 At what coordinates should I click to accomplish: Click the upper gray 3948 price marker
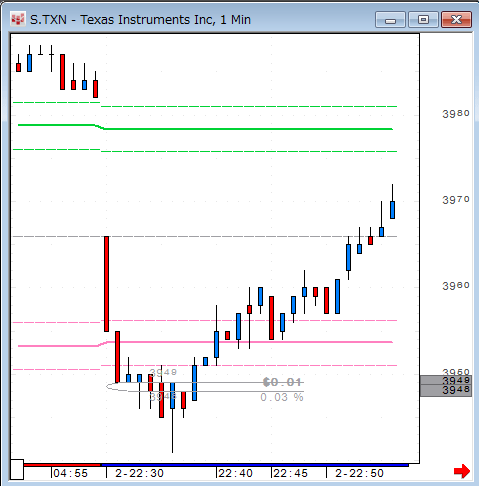click(446, 380)
